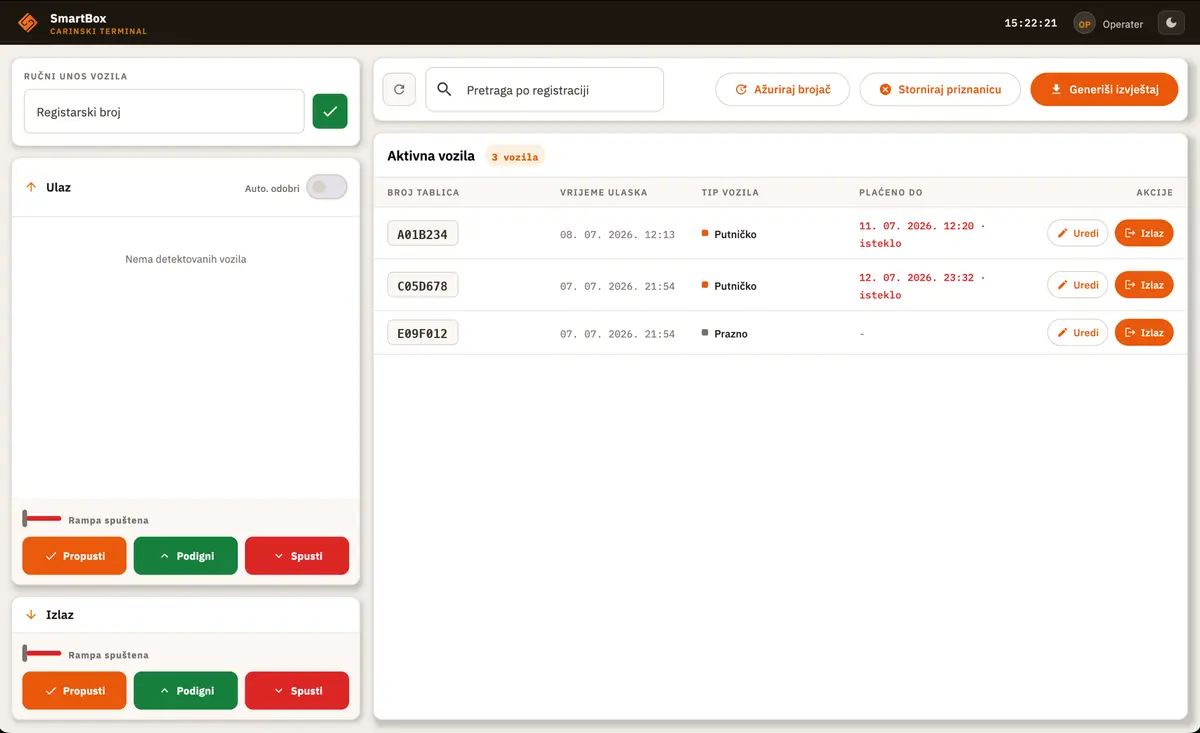Click the Nema detektovanih vozila message
Viewport: 1200px width, 733px height.
tap(186, 259)
